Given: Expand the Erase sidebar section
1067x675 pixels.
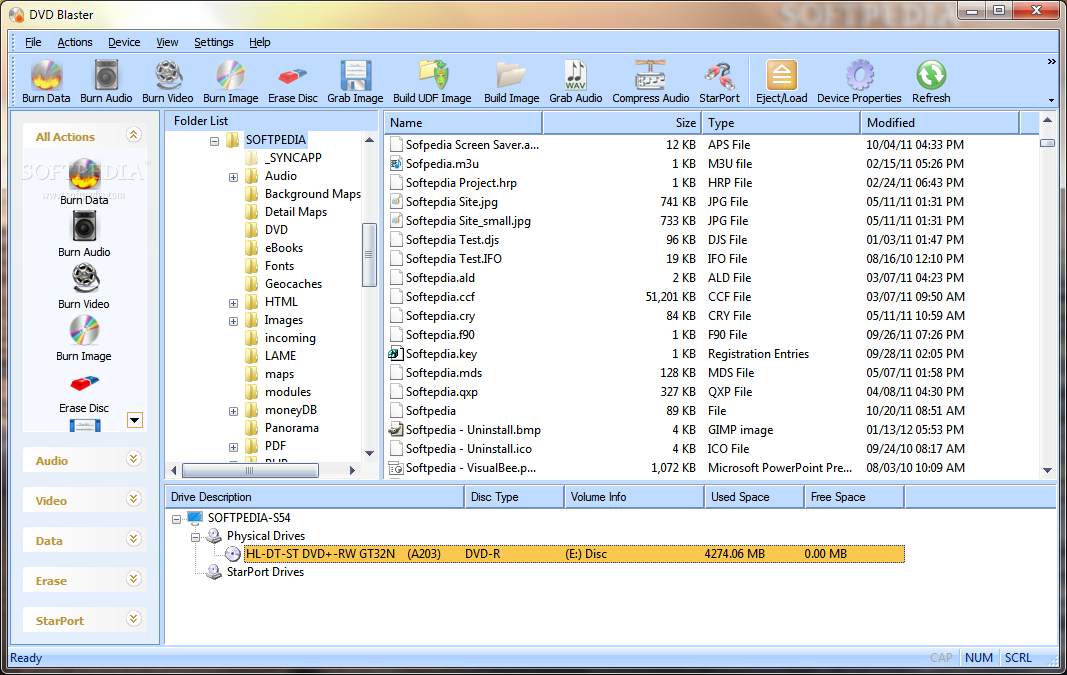Looking at the screenshot, I should [133, 580].
